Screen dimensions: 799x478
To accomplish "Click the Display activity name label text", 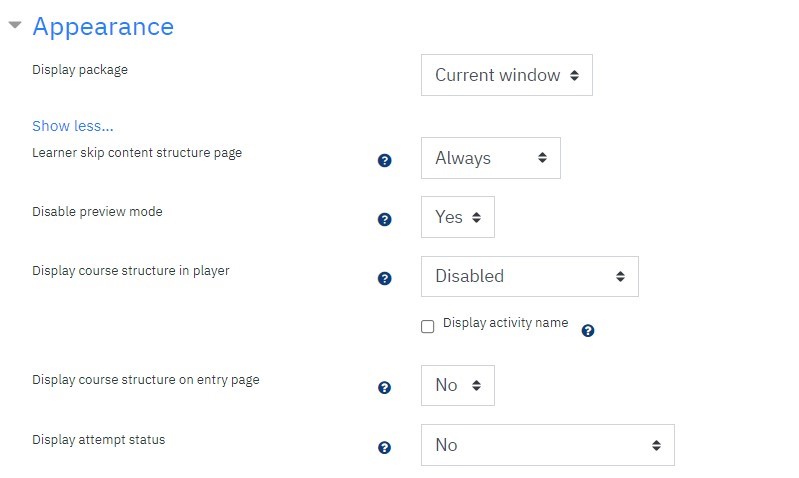I will point(505,323).
